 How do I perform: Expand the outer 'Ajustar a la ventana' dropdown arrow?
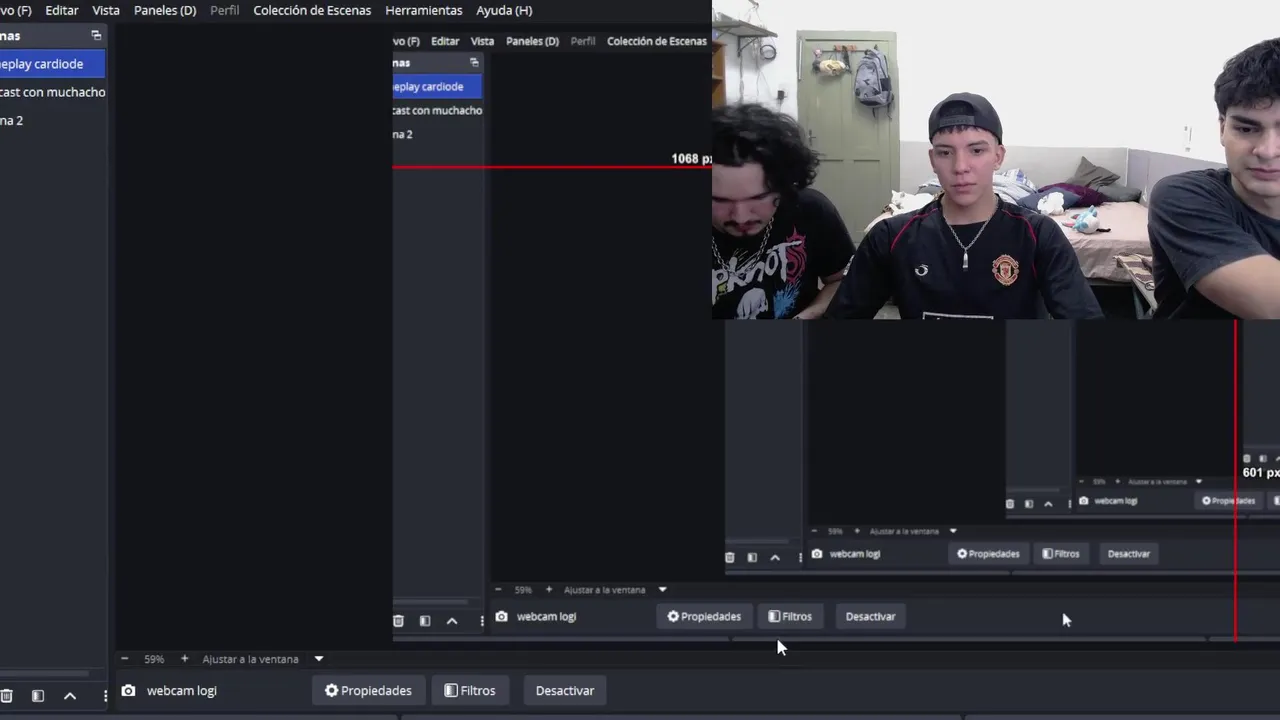click(x=319, y=659)
